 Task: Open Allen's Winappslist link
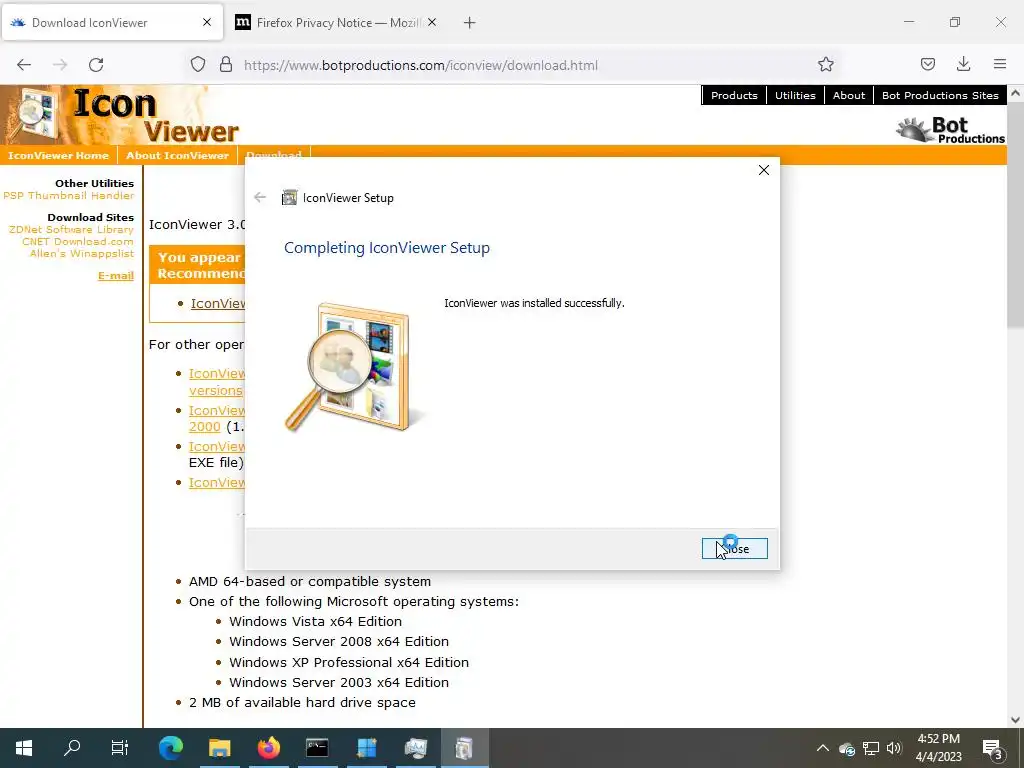click(82, 253)
